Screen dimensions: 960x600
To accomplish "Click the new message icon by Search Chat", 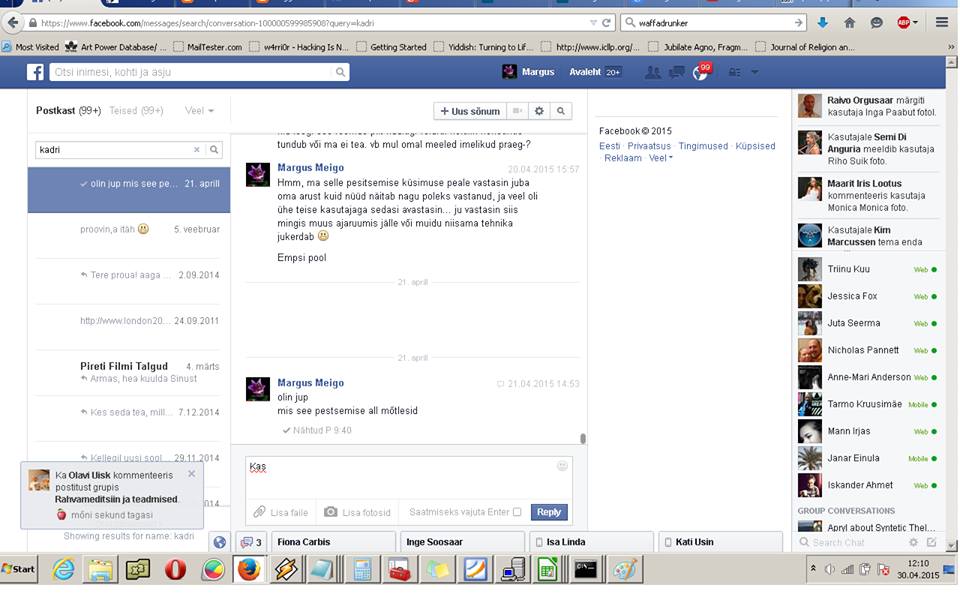I will click(932, 542).
